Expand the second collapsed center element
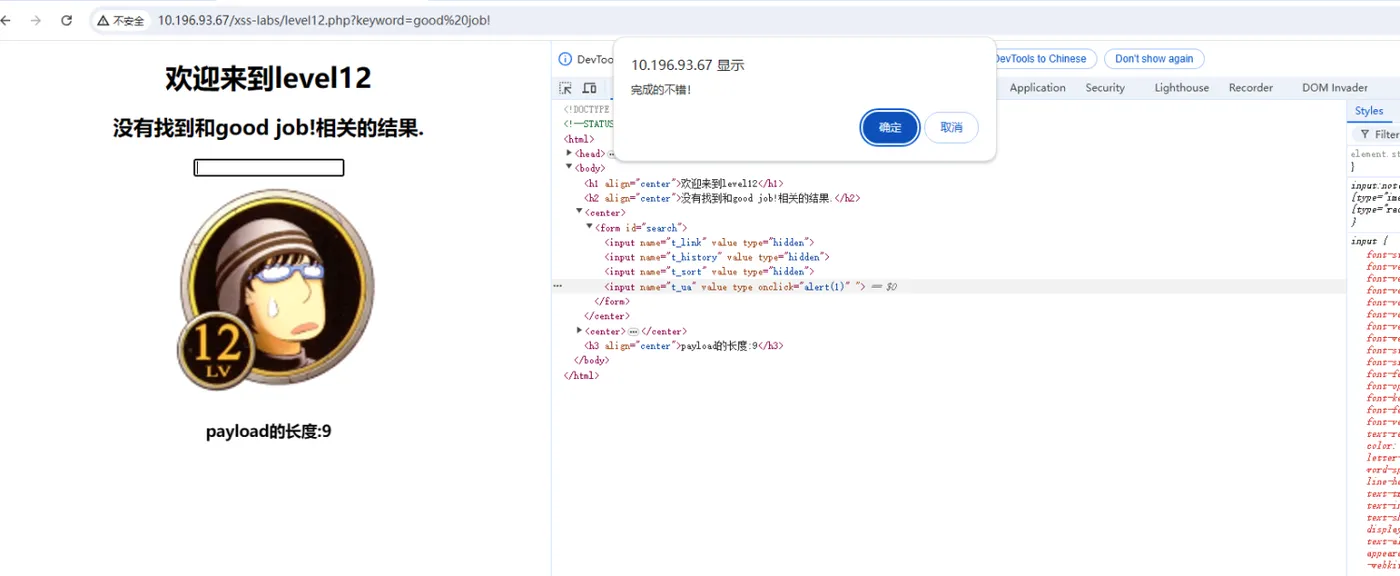Screen dimensions: 1400x576 (x=579, y=330)
